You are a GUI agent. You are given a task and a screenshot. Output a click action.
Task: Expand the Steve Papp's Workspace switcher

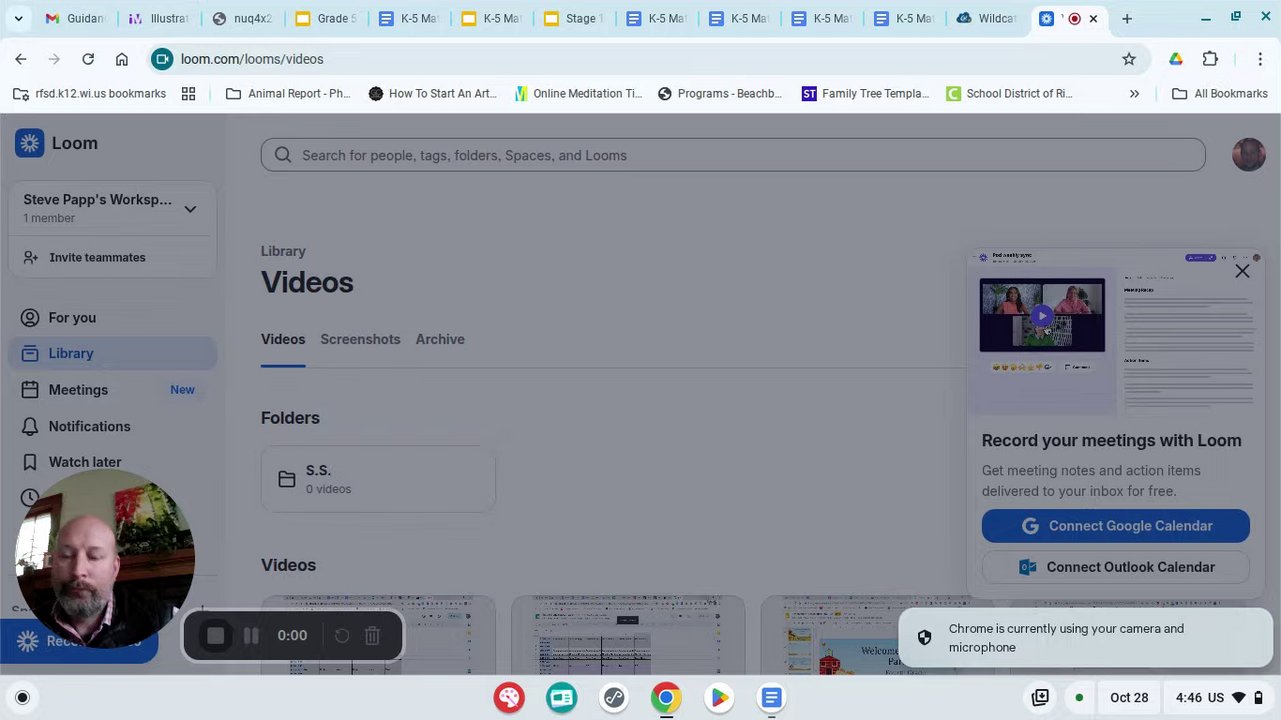click(x=110, y=208)
